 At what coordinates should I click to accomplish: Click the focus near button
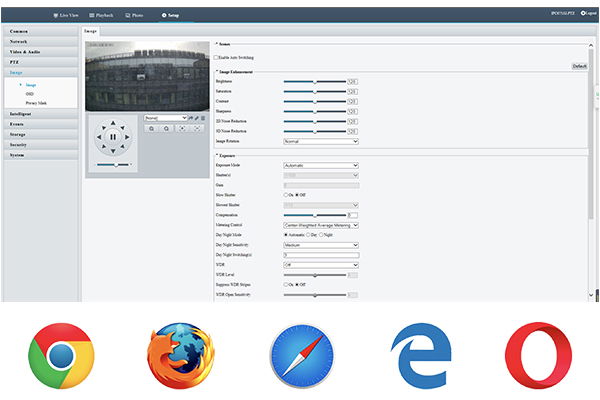pyautogui.click(x=182, y=129)
